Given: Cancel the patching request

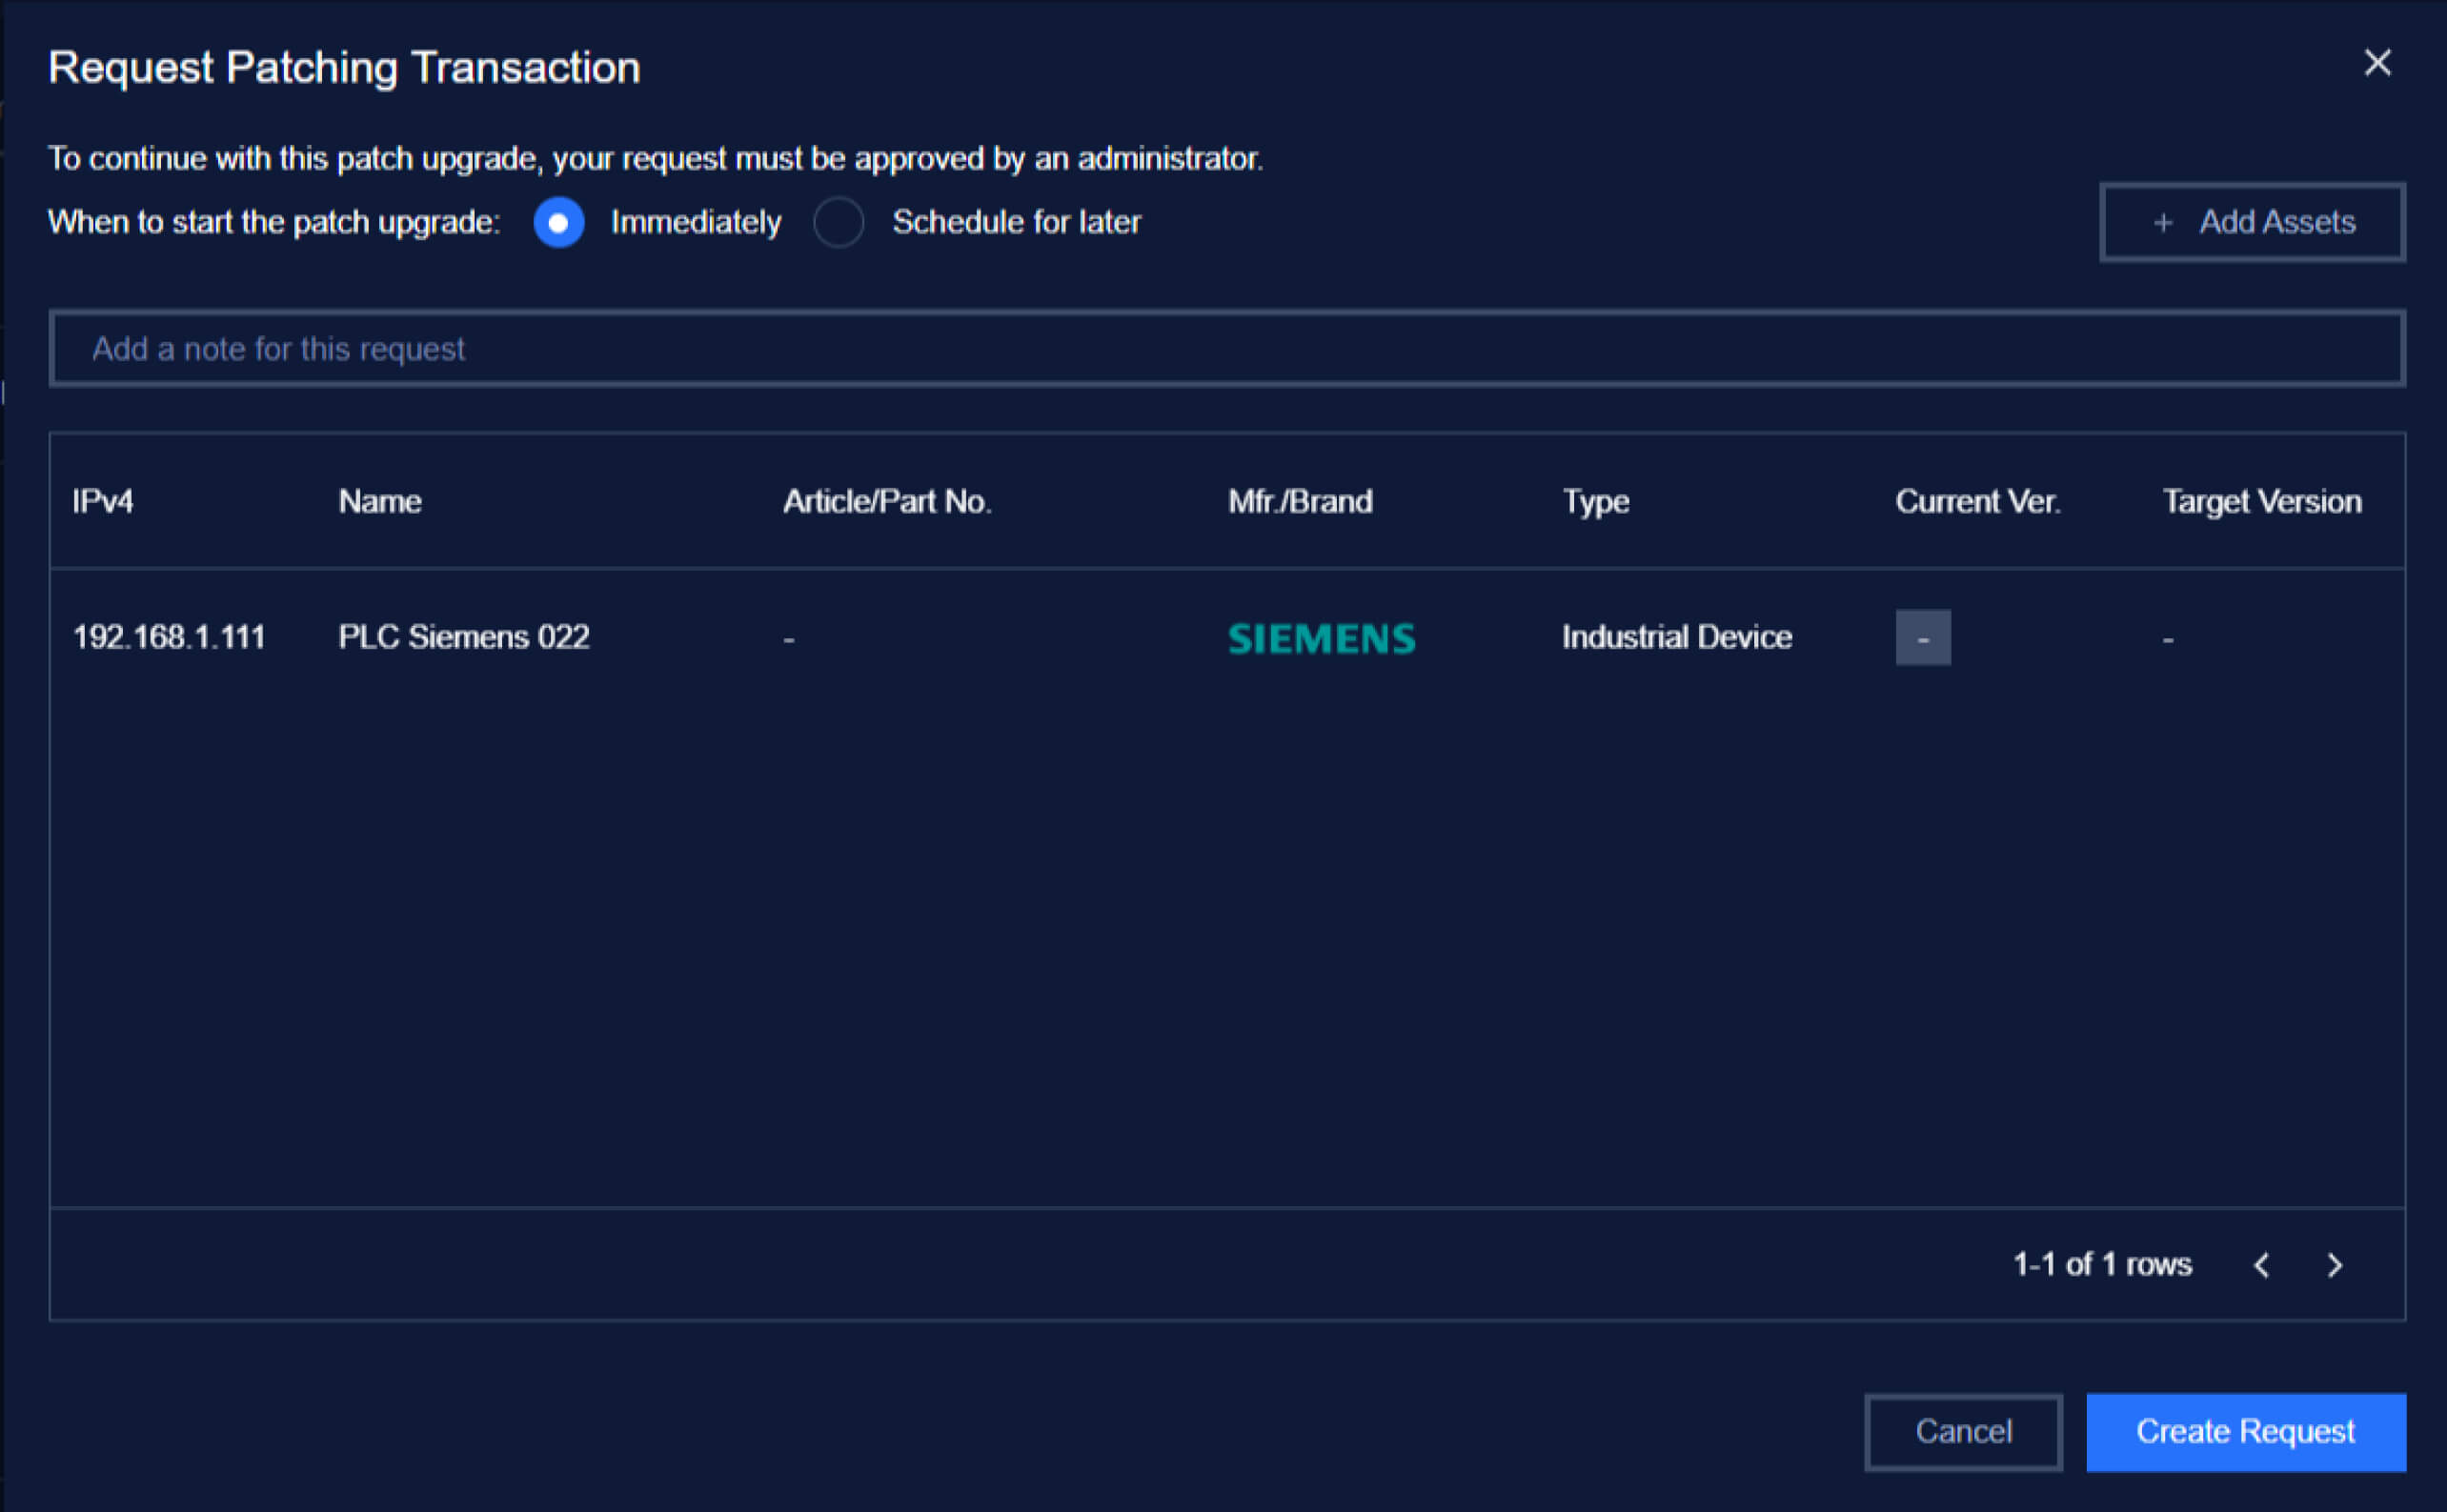Looking at the screenshot, I should tap(1962, 1431).
